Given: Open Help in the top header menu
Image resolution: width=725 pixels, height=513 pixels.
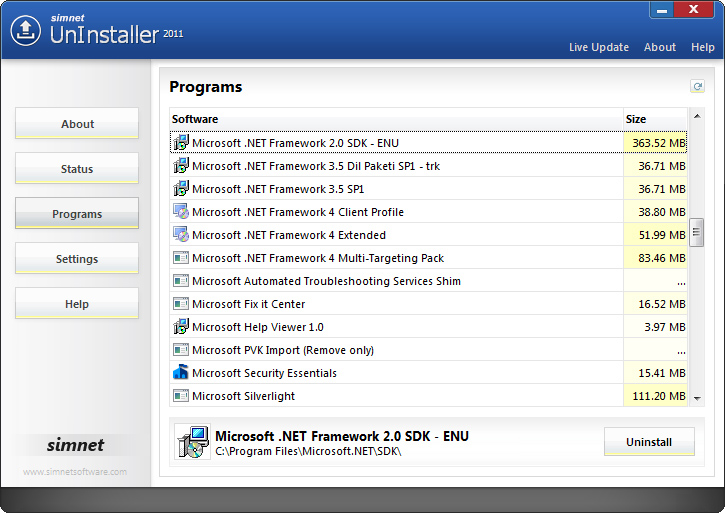Looking at the screenshot, I should click(x=702, y=47).
